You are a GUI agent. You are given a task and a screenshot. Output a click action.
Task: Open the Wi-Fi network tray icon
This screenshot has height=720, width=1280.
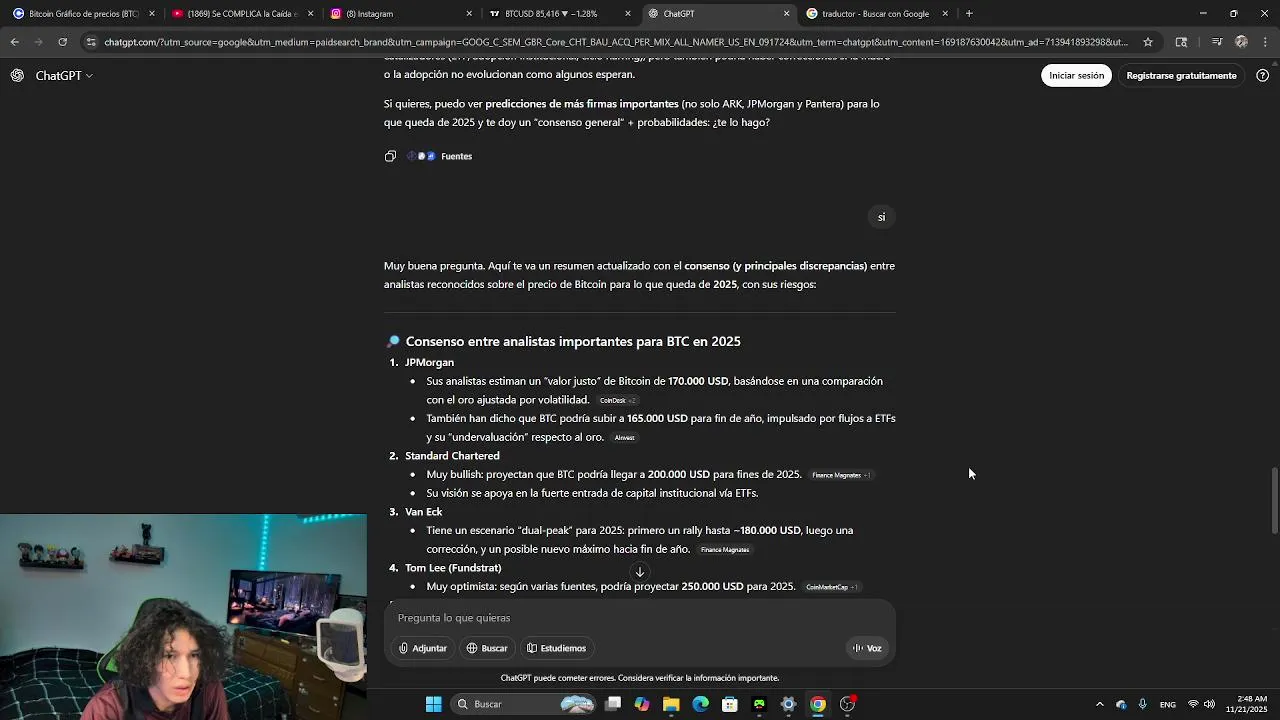(1193, 704)
